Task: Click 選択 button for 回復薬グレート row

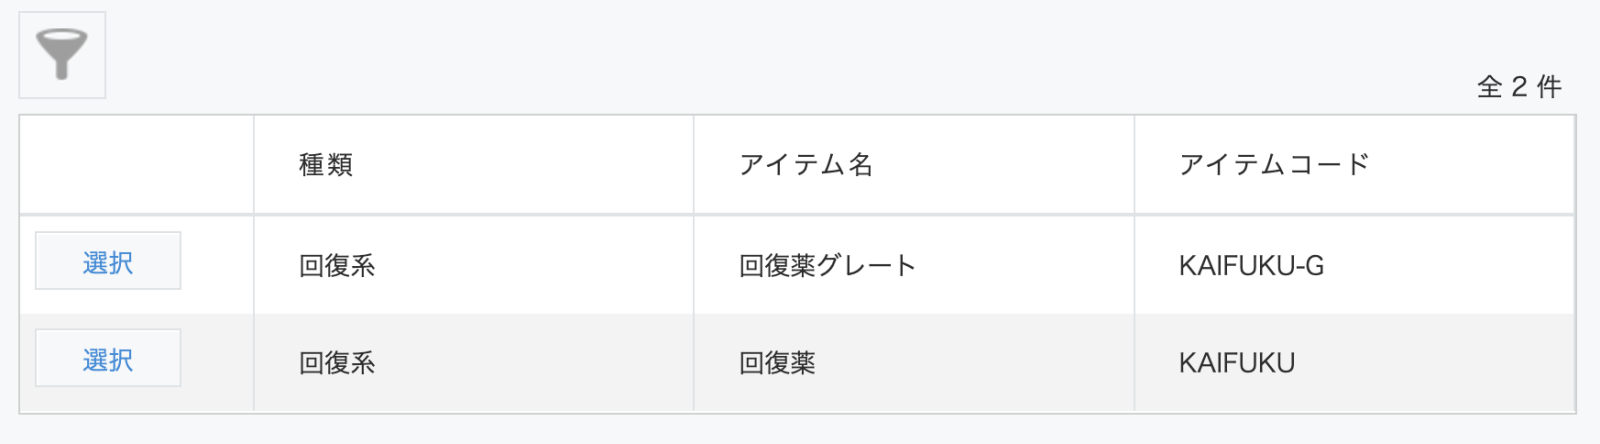Action: click(x=108, y=261)
